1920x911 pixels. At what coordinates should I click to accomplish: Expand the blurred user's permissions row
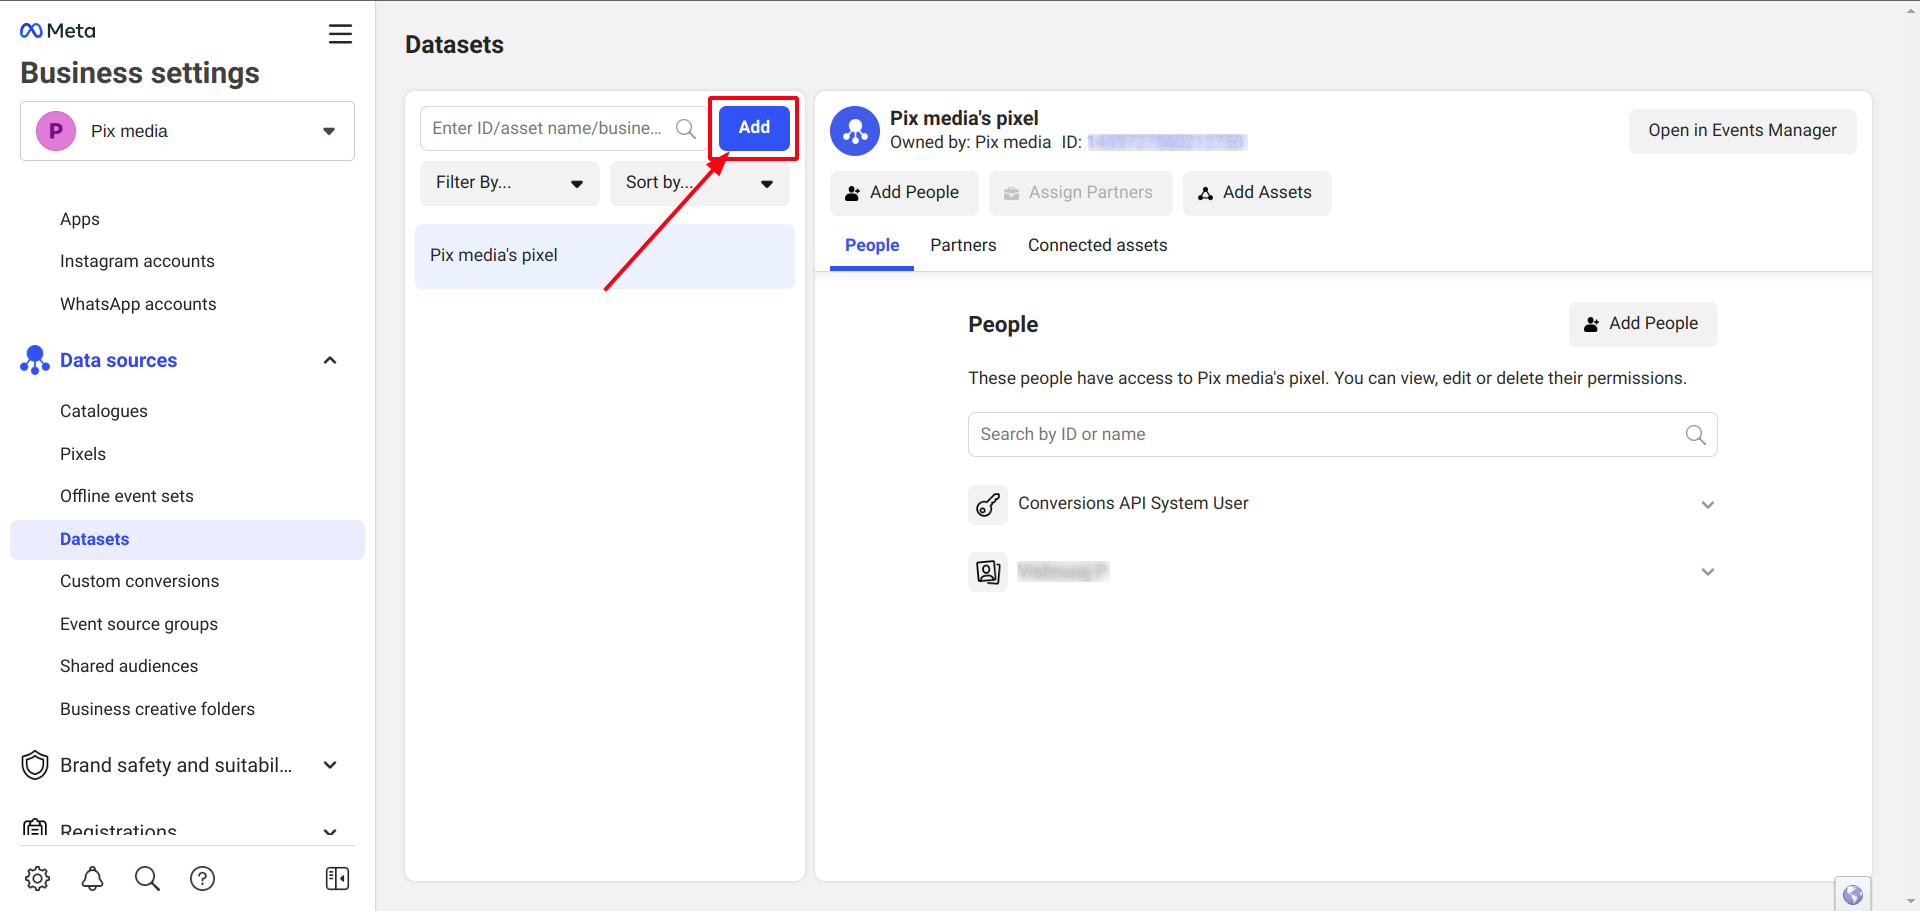[1708, 572]
